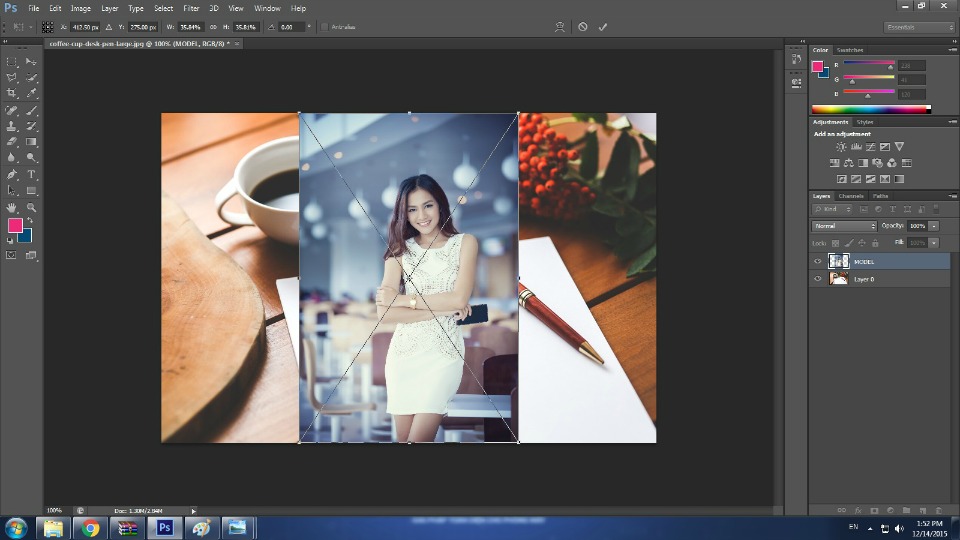Open the Filter menu

[191, 9]
